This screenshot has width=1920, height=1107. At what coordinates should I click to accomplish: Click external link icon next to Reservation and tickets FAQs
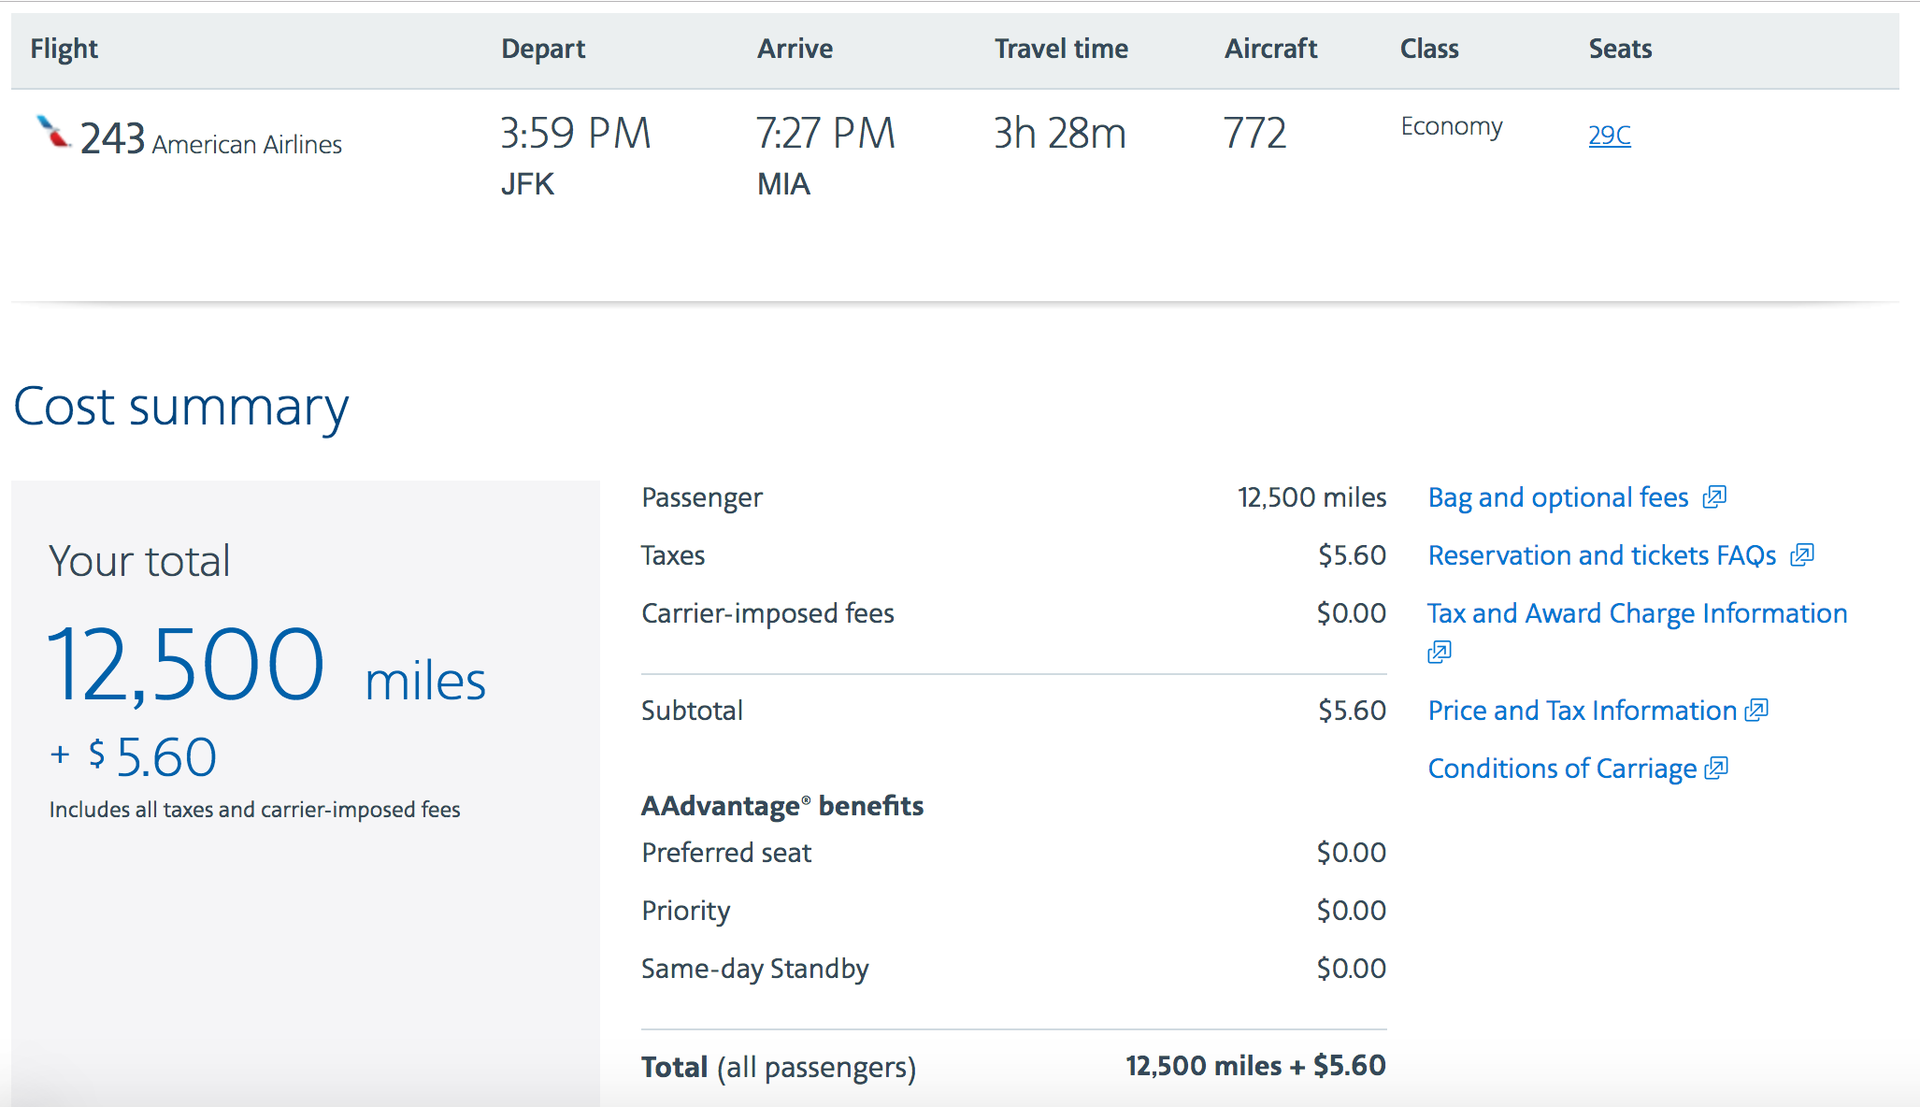tap(1804, 555)
